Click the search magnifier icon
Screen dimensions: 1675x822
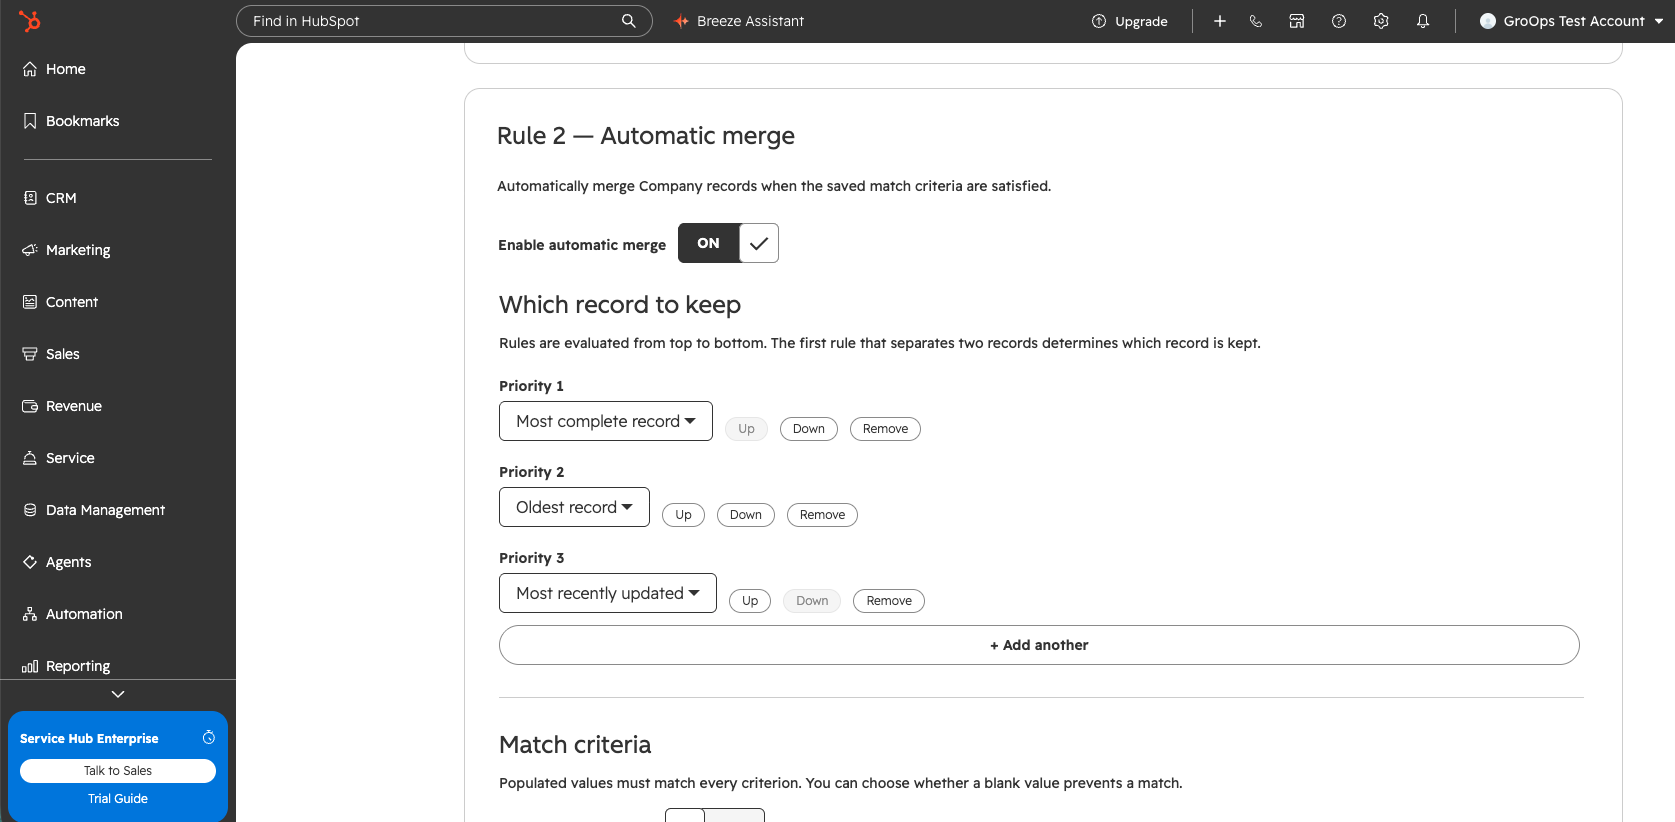(x=629, y=21)
